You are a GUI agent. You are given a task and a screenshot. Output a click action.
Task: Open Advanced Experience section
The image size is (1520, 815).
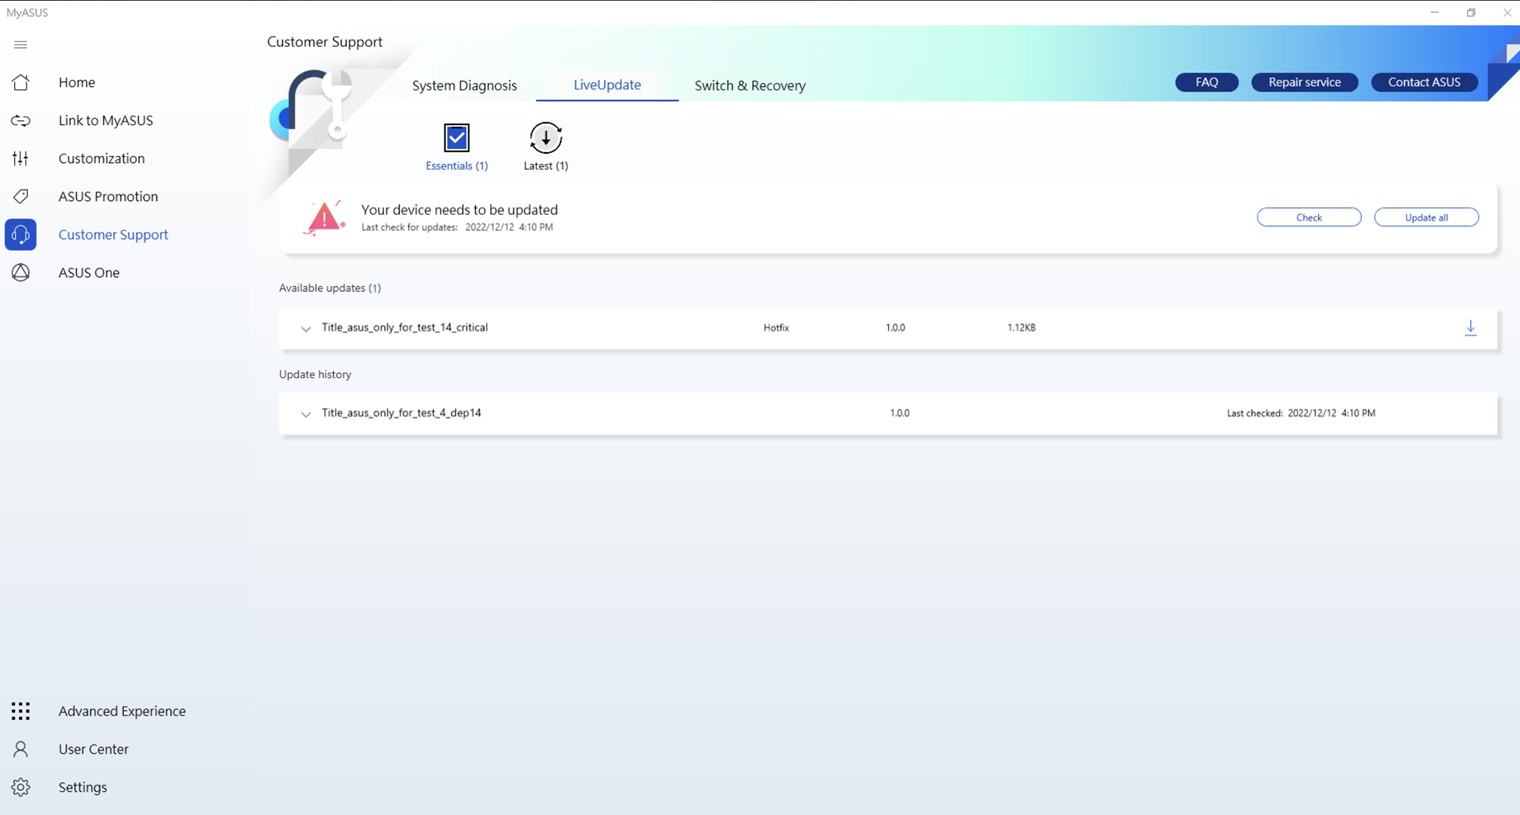point(122,711)
